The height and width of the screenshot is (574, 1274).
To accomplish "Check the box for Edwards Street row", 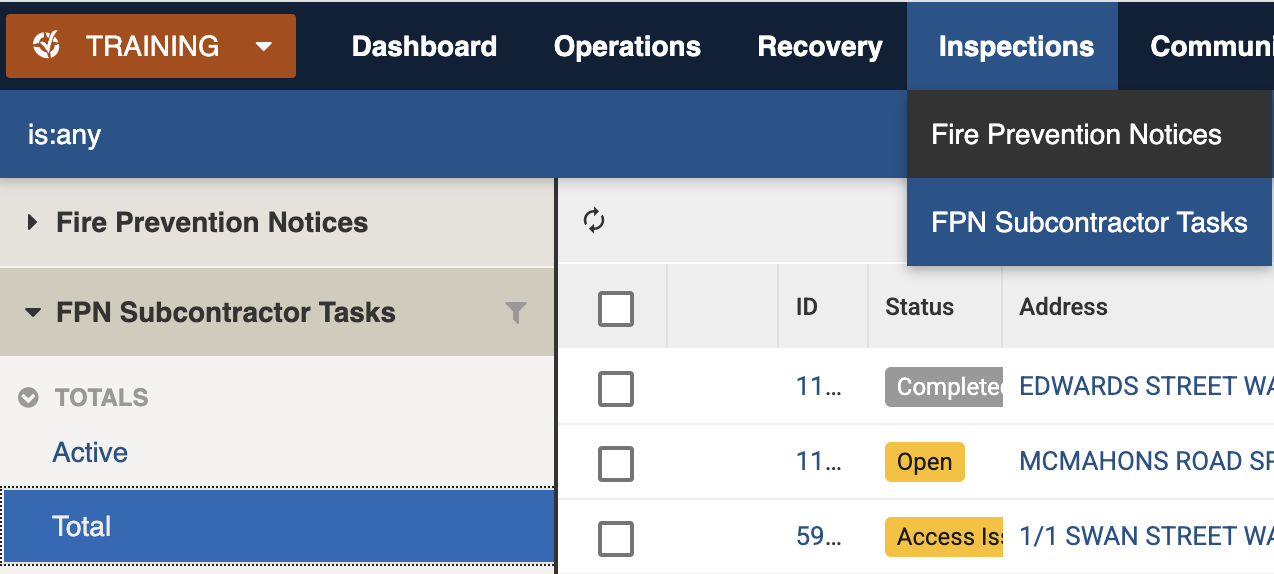I will [x=616, y=388].
